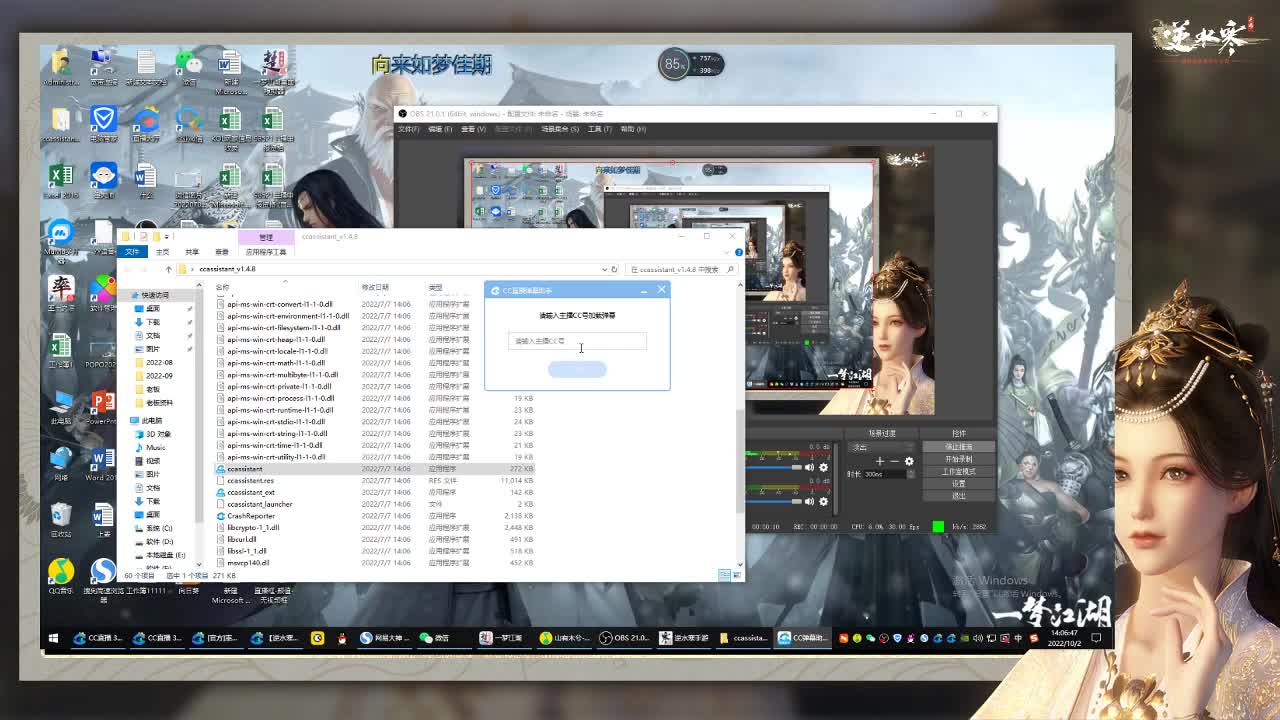Open 文件(F) menu in OBS
This screenshot has height=720, width=1280.
click(409, 129)
